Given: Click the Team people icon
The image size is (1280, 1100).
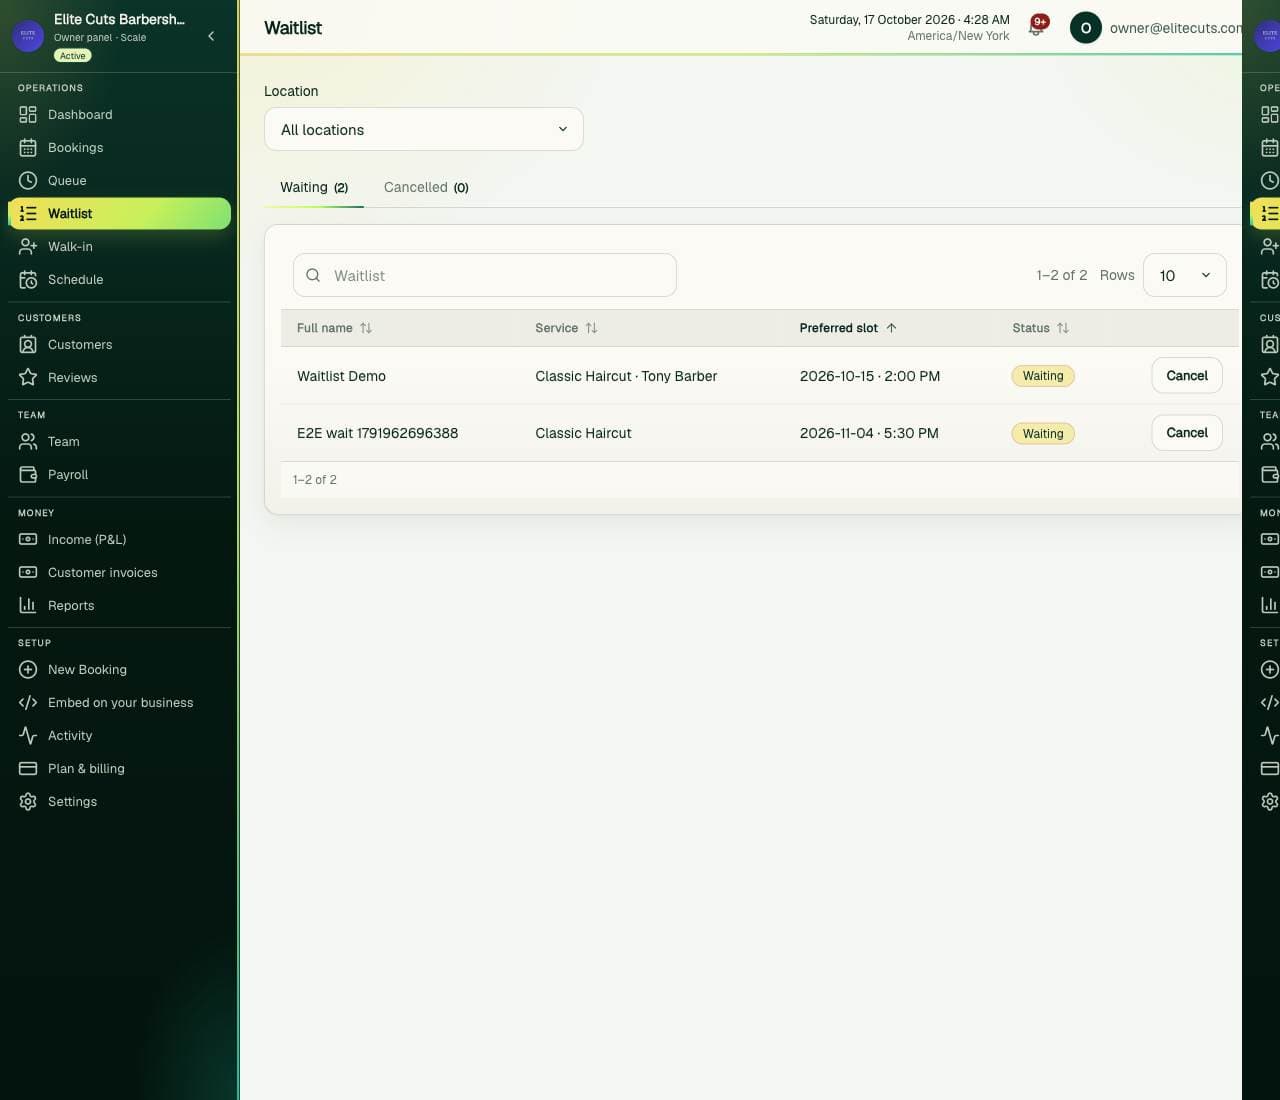Looking at the screenshot, I should [x=28, y=442].
